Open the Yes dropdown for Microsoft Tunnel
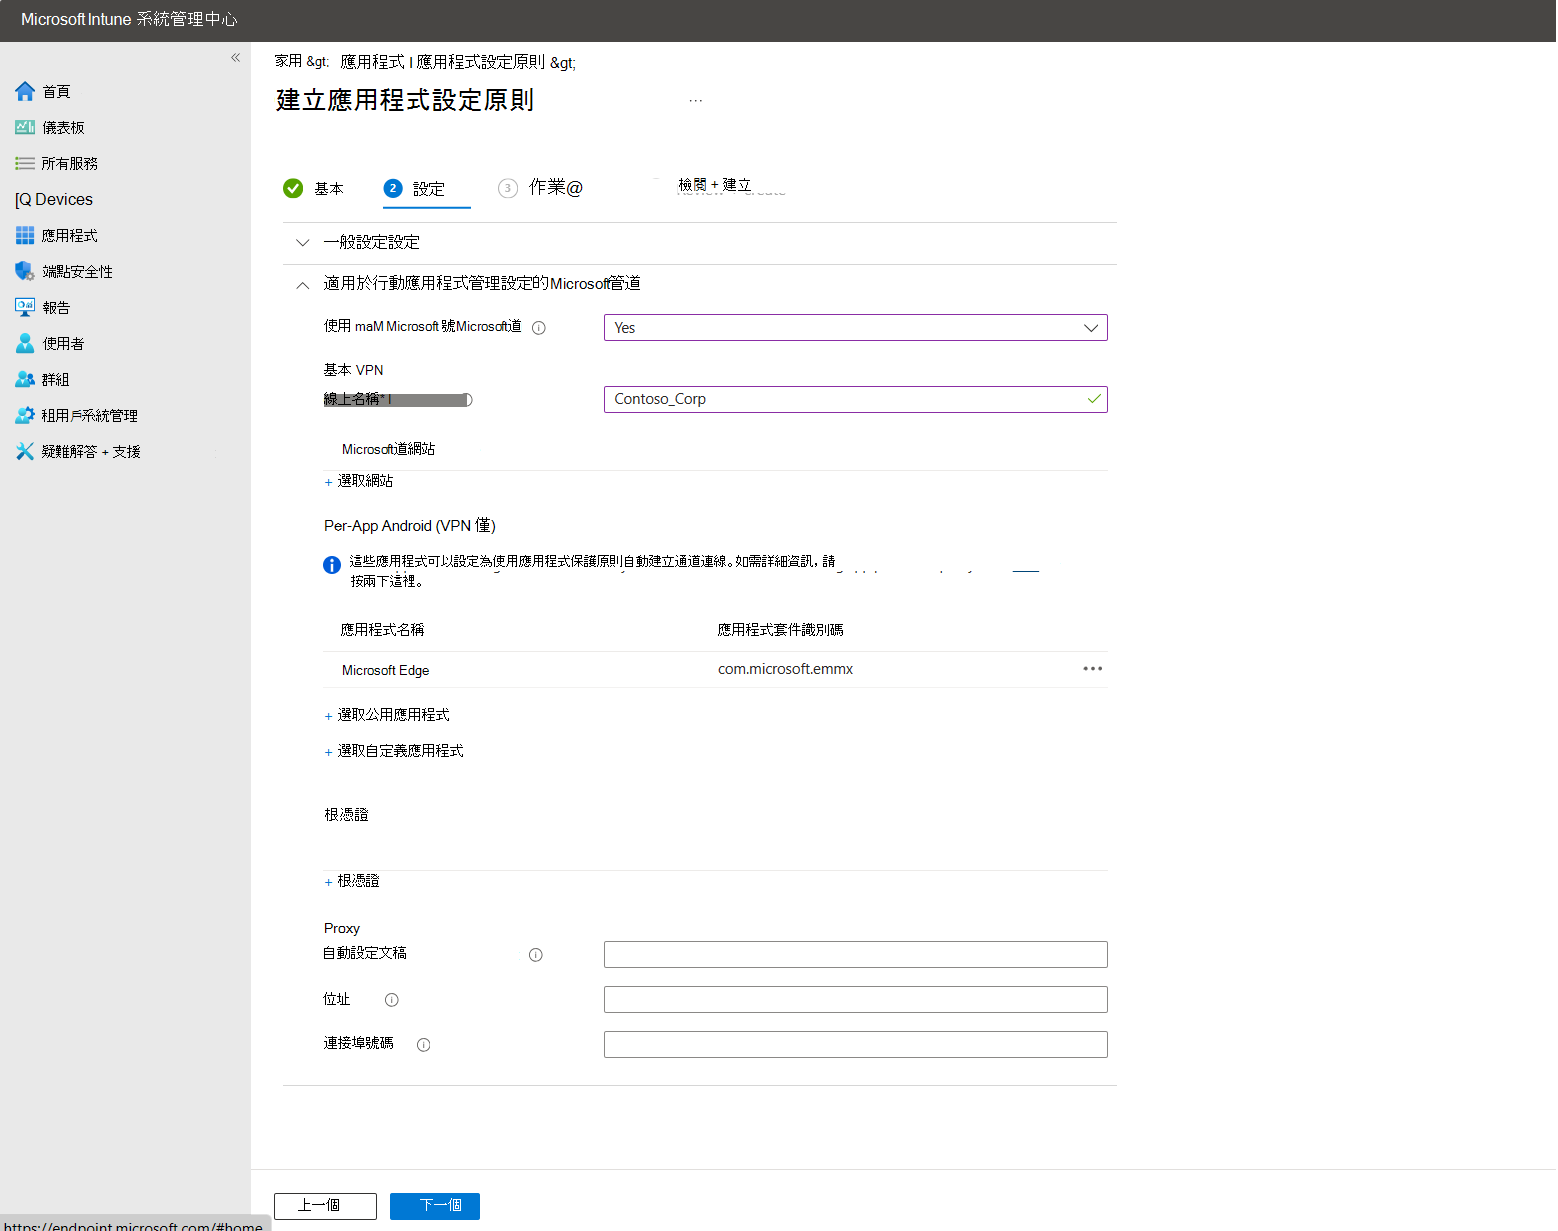Viewport: 1558px width, 1231px height. 856,328
